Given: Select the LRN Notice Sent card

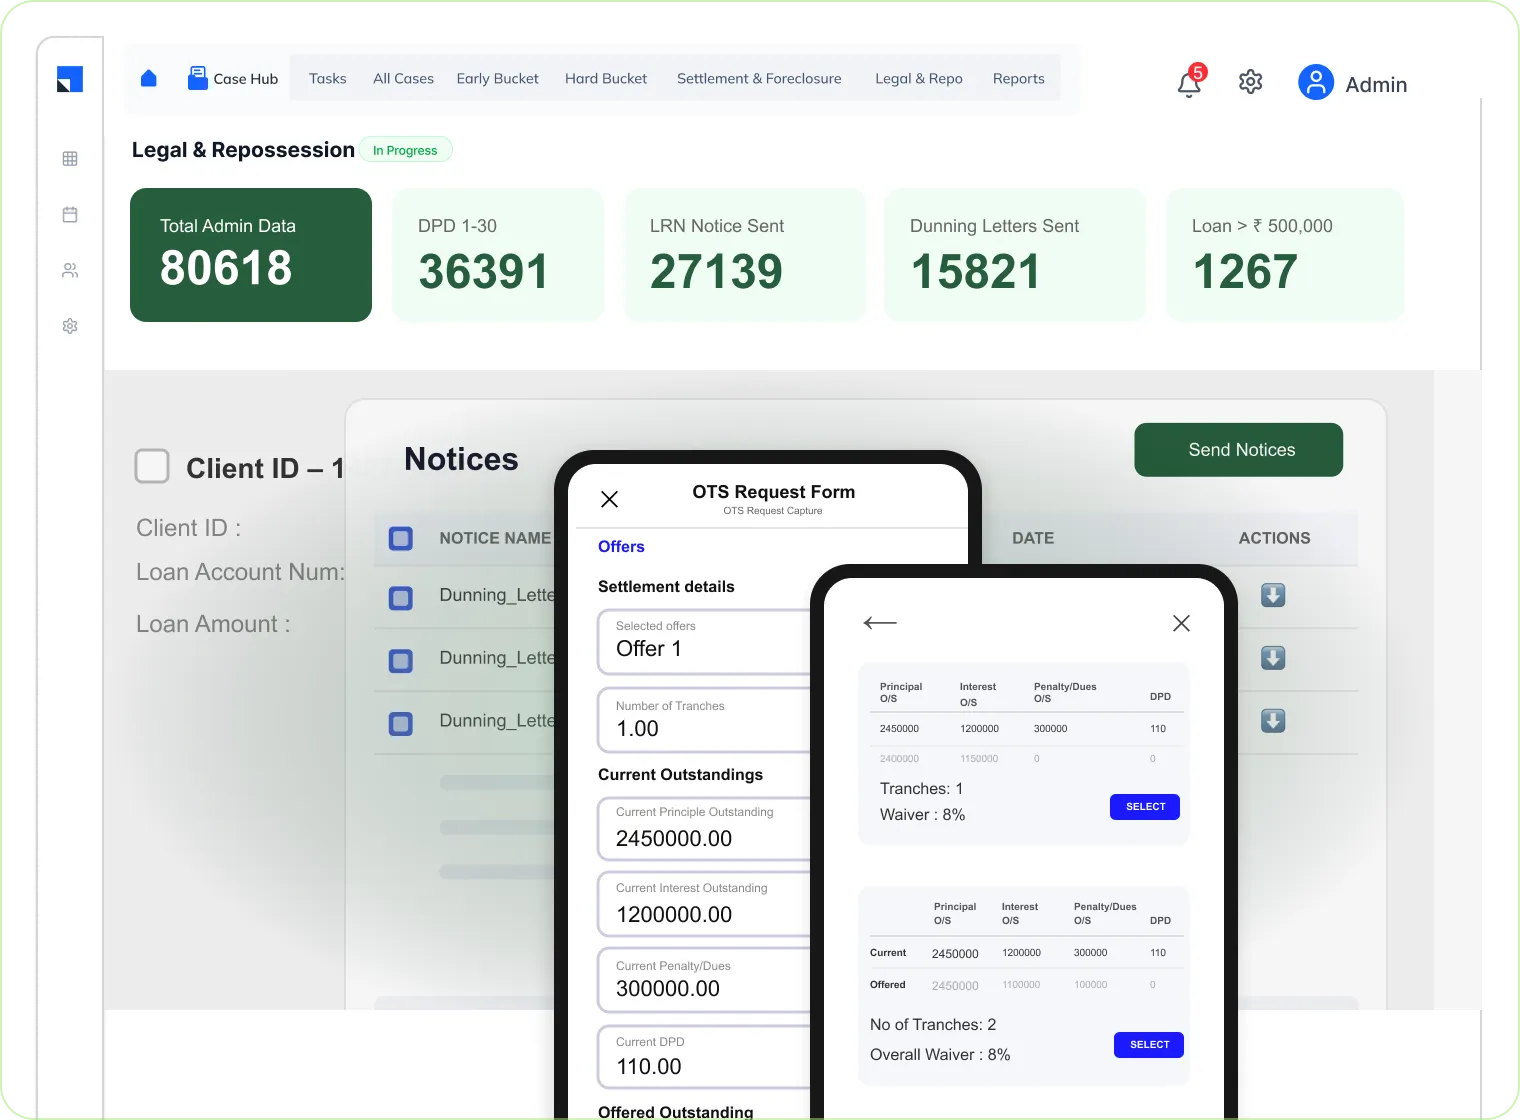Looking at the screenshot, I should tap(745, 255).
